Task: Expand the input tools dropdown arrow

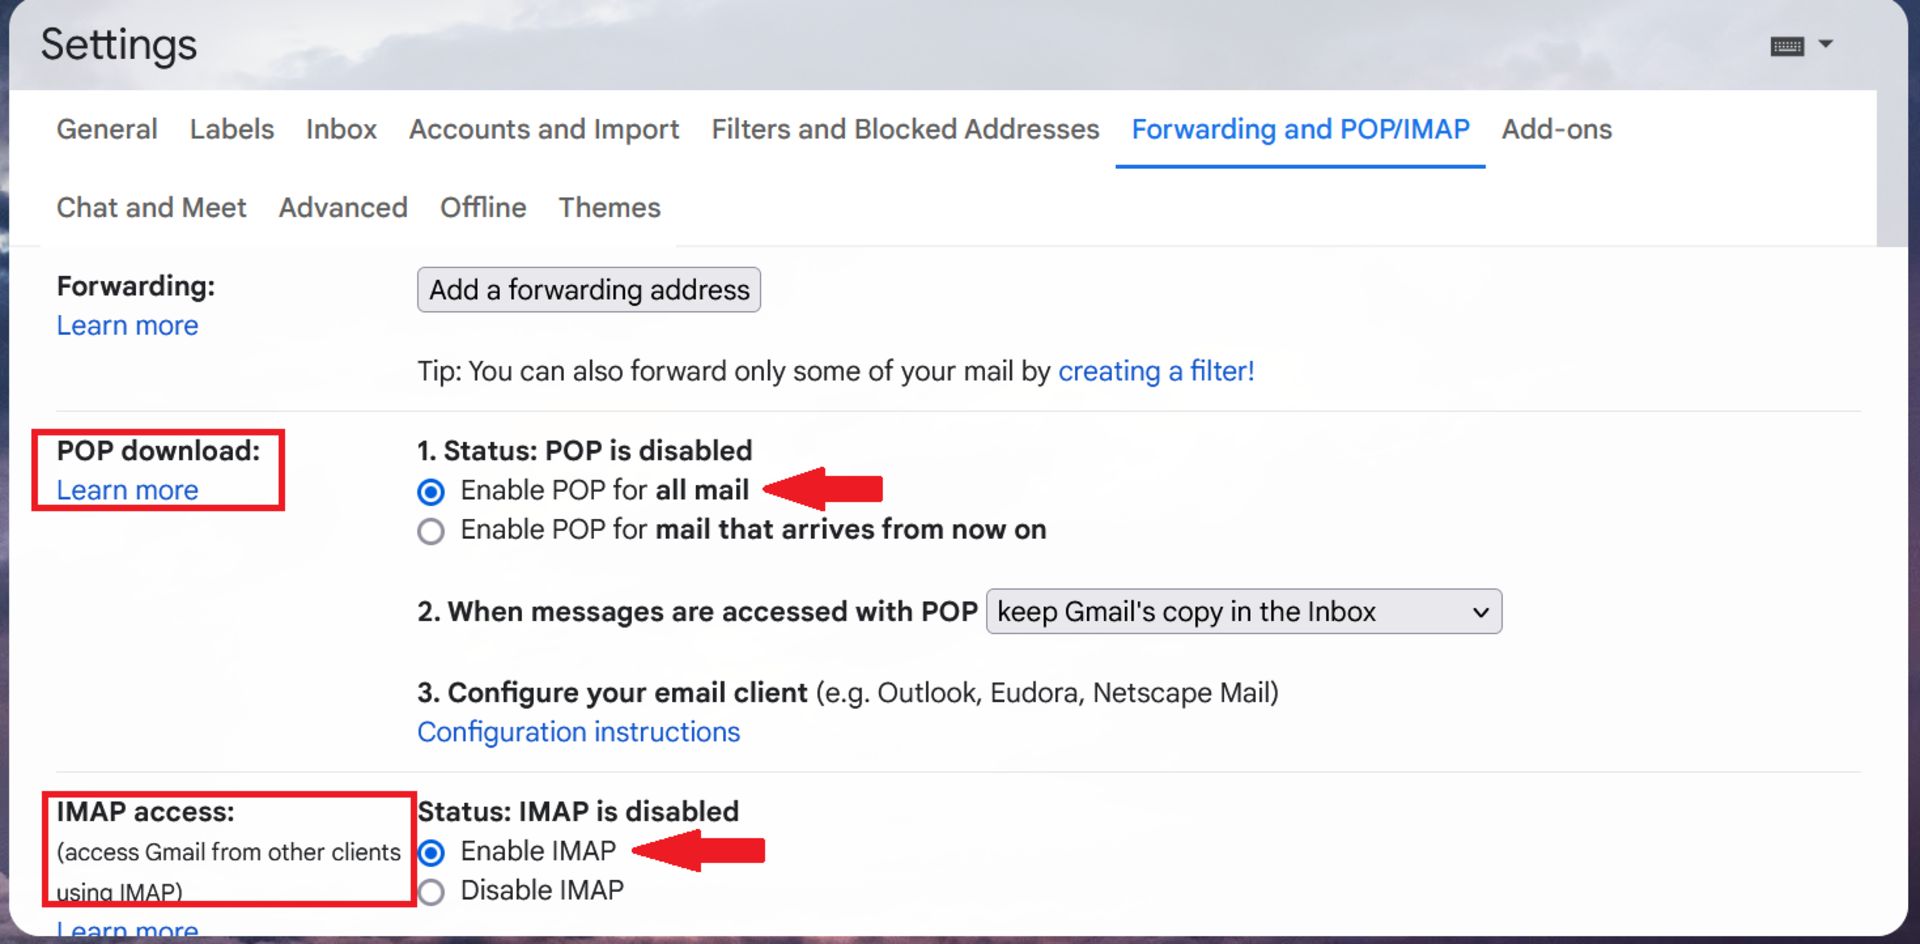Action: tap(1825, 44)
